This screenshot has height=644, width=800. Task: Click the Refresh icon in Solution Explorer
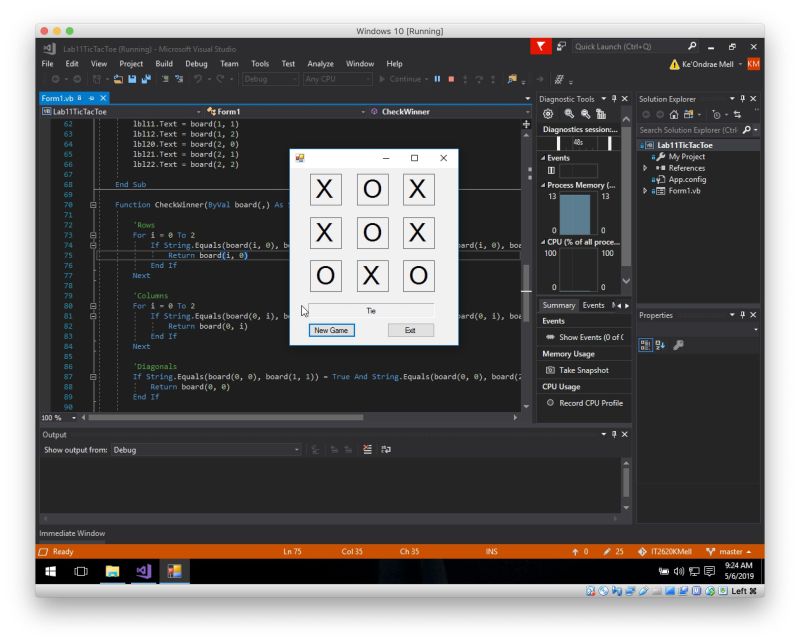[x=737, y=114]
